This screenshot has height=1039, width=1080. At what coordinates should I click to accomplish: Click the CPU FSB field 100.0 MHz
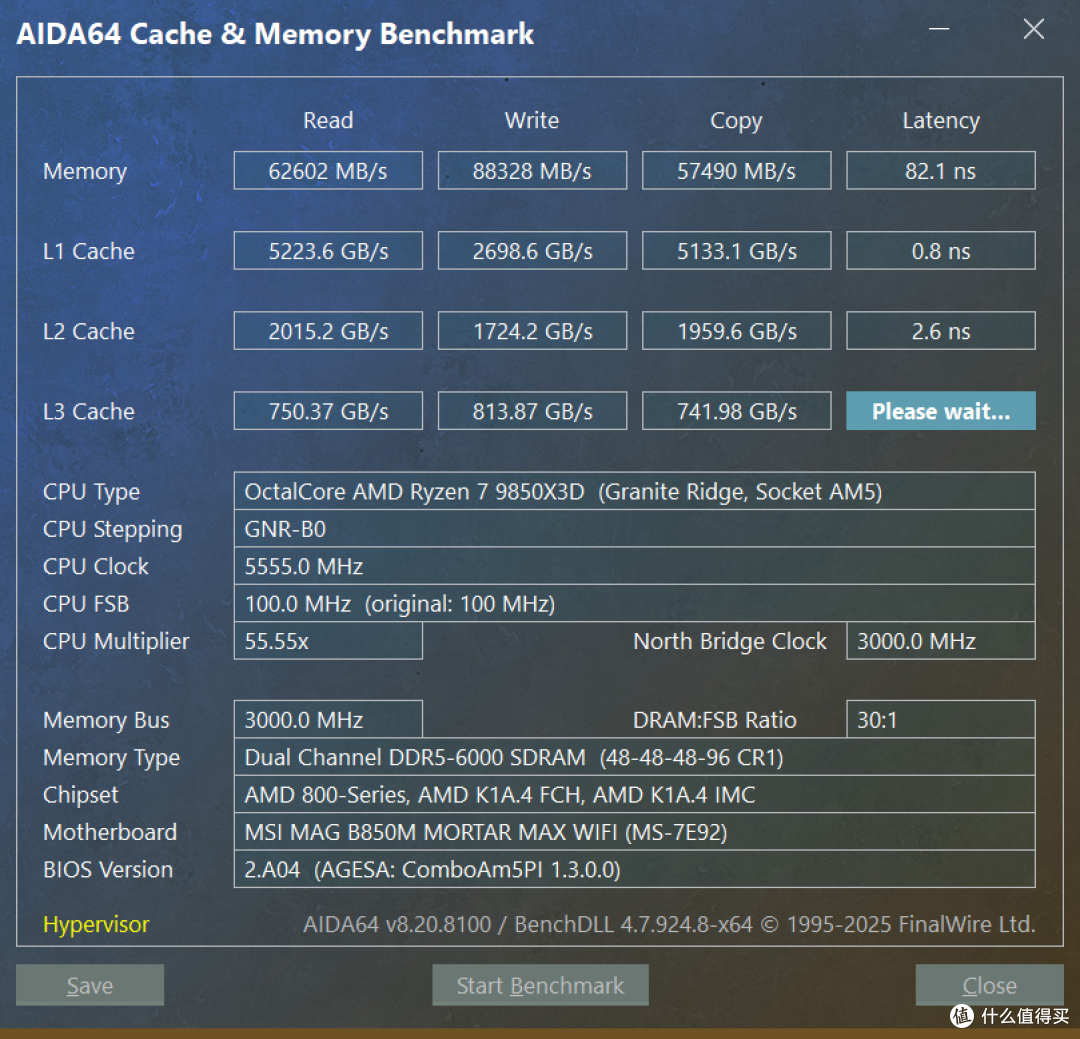(634, 604)
